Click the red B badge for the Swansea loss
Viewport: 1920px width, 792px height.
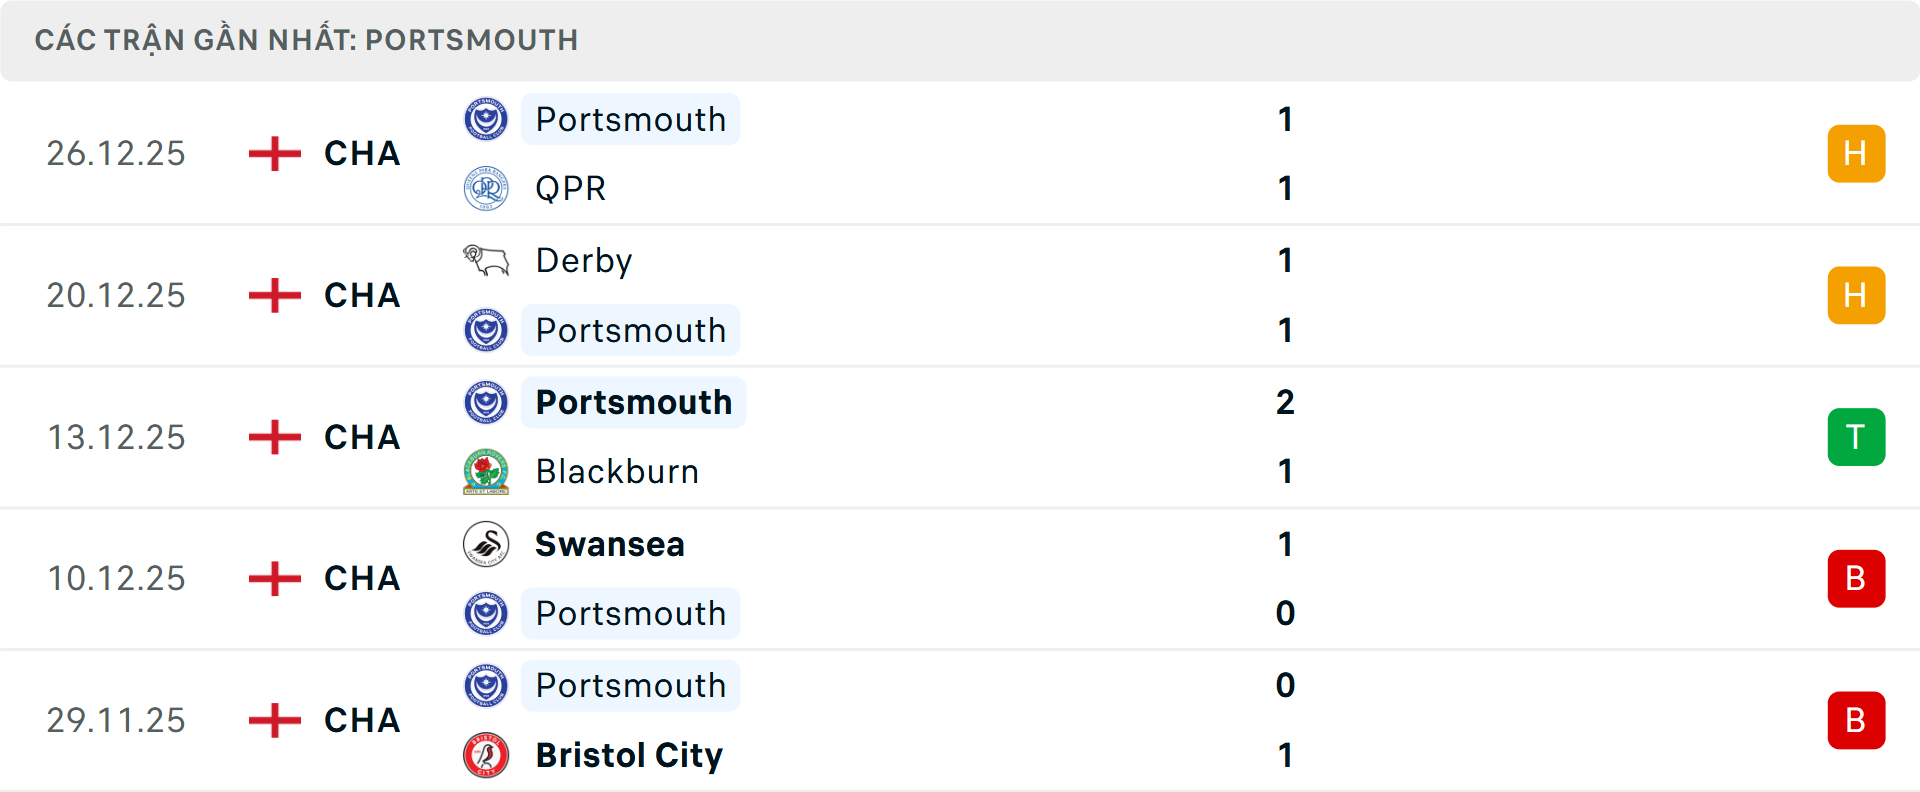1856,578
